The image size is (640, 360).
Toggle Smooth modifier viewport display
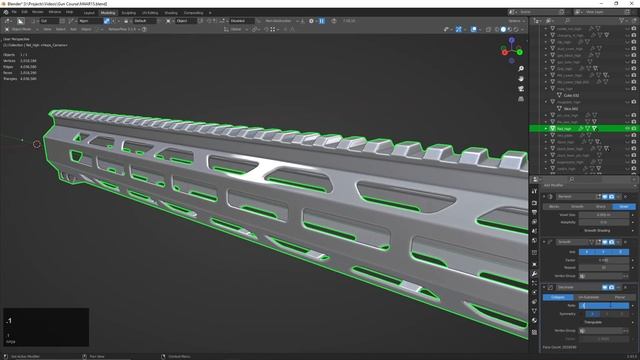point(605,242)
